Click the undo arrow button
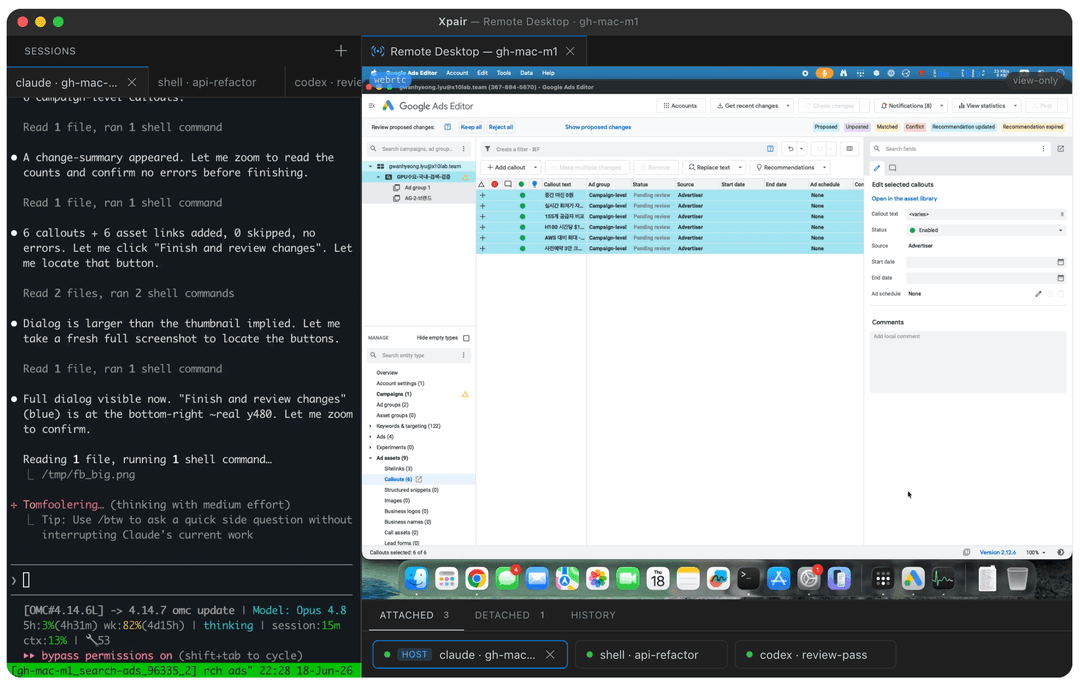1080x684 pixels. click(791, 149)
